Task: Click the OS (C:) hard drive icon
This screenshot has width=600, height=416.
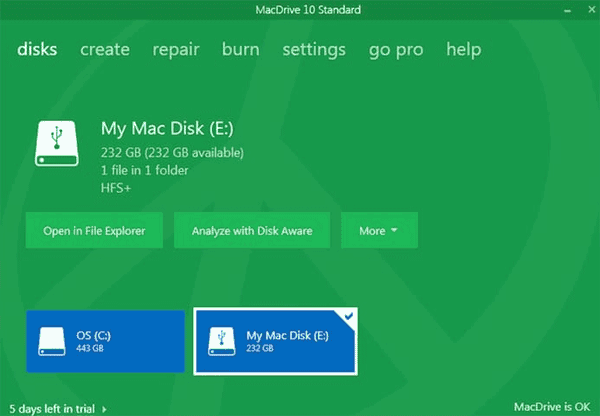Action: (52, 341)
